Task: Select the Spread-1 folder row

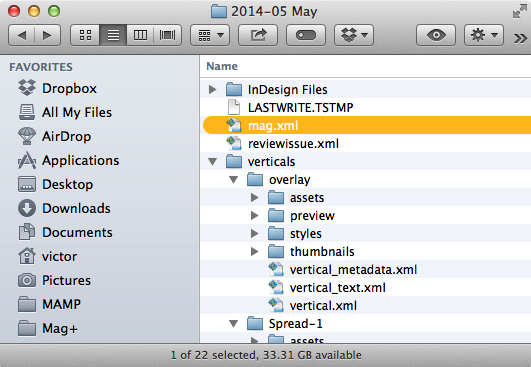Action: (x=366, y=324)
